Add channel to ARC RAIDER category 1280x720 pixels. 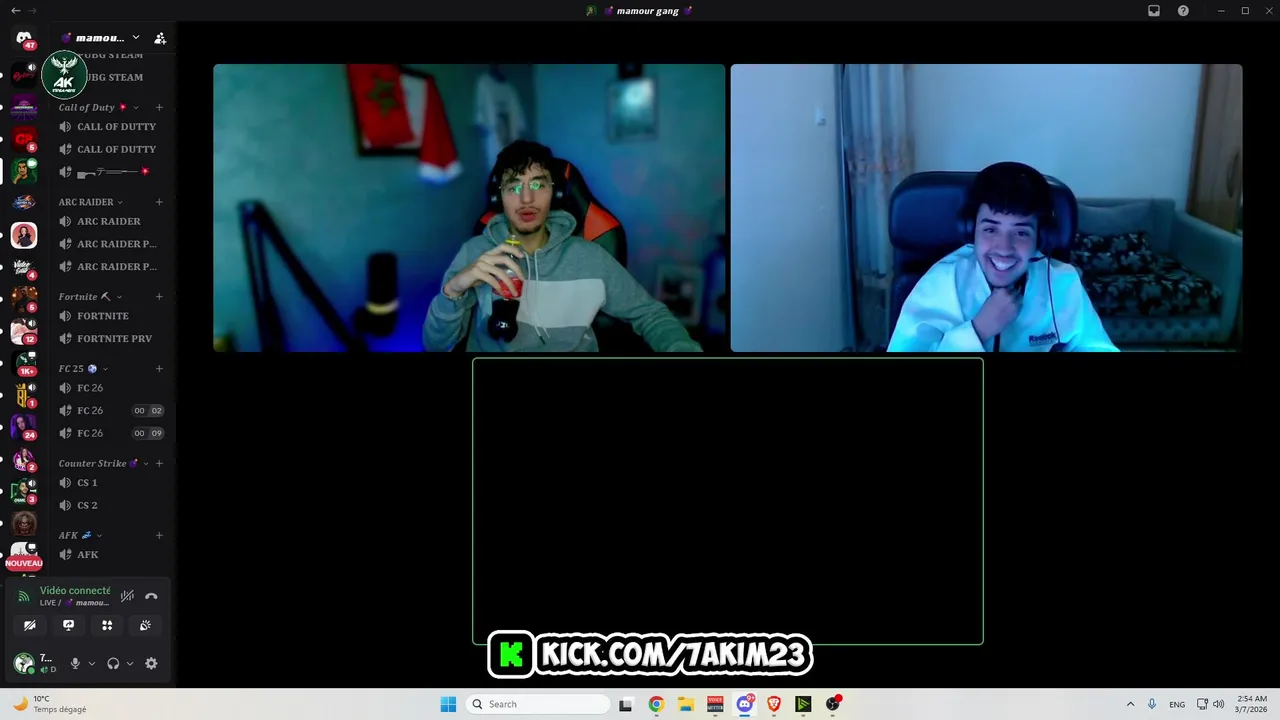pyautogui.click(x=159, y=202)
